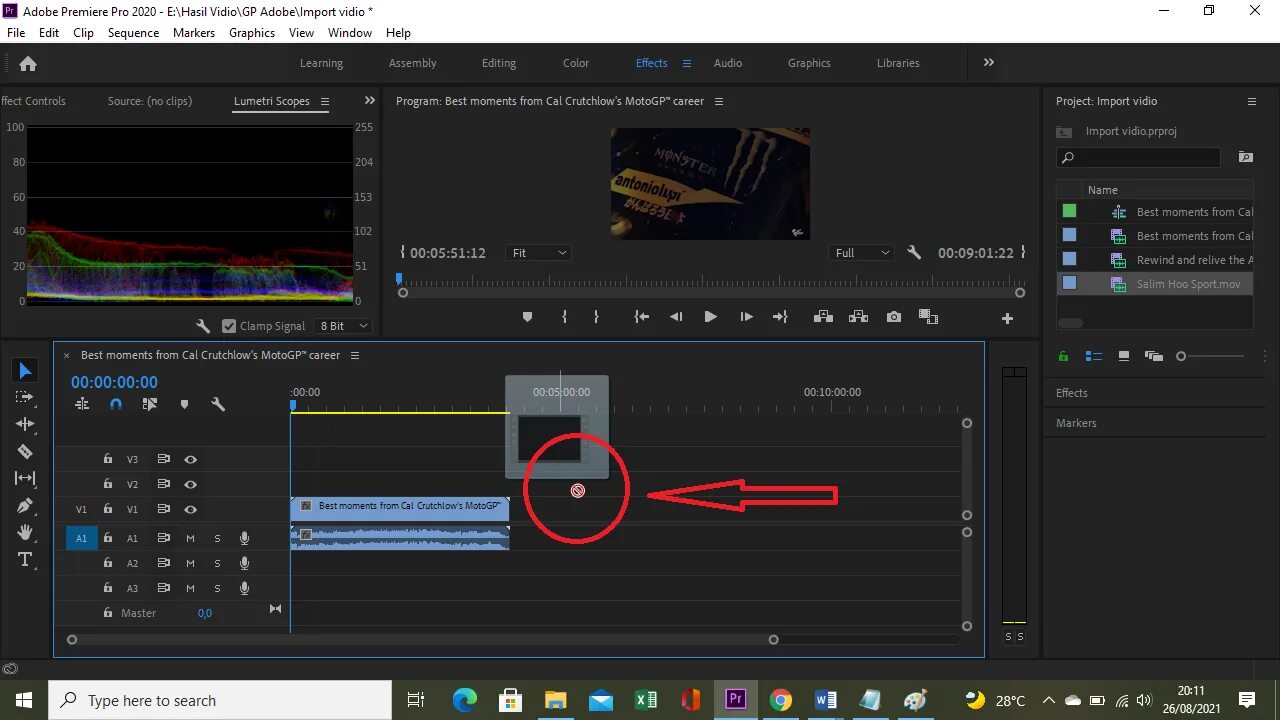
Task: Select the Pen tool
Action: tap(25, 505)
